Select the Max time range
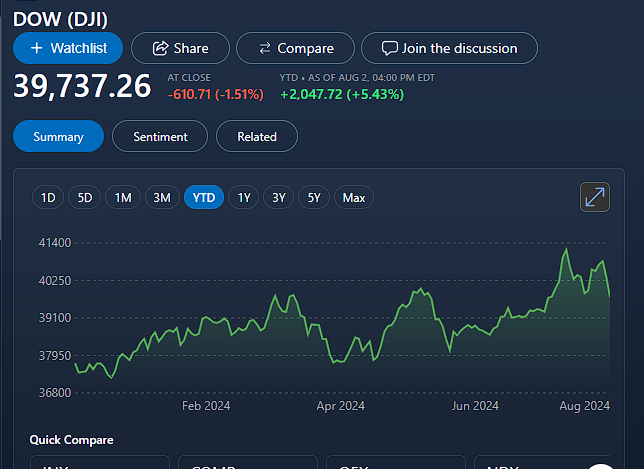Image resolution: width=644 pixels, height=469 pixels. [x=354, y=198]
